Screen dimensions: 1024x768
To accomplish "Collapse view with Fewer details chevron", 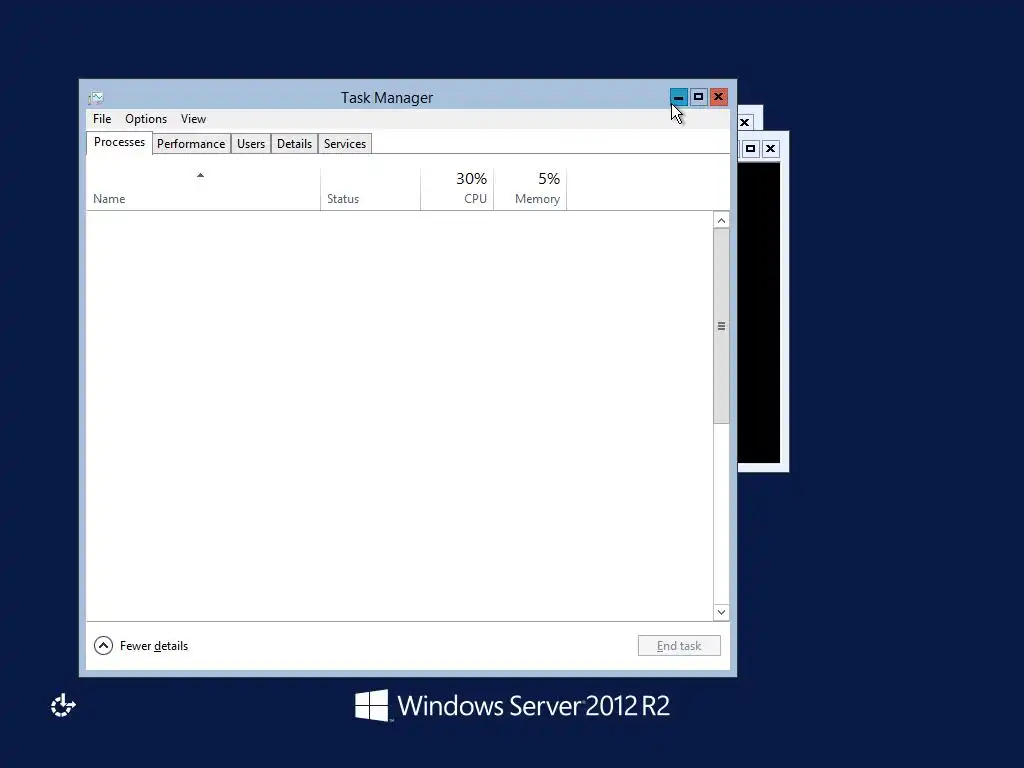I will pos(103,646).
